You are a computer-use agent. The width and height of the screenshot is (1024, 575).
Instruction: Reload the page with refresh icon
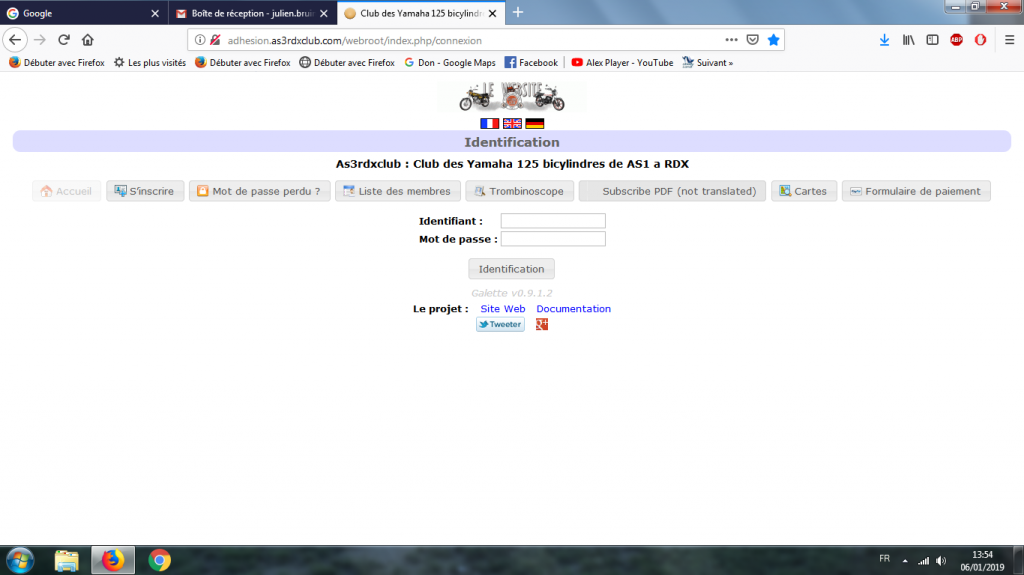click(x=63, y=40)
